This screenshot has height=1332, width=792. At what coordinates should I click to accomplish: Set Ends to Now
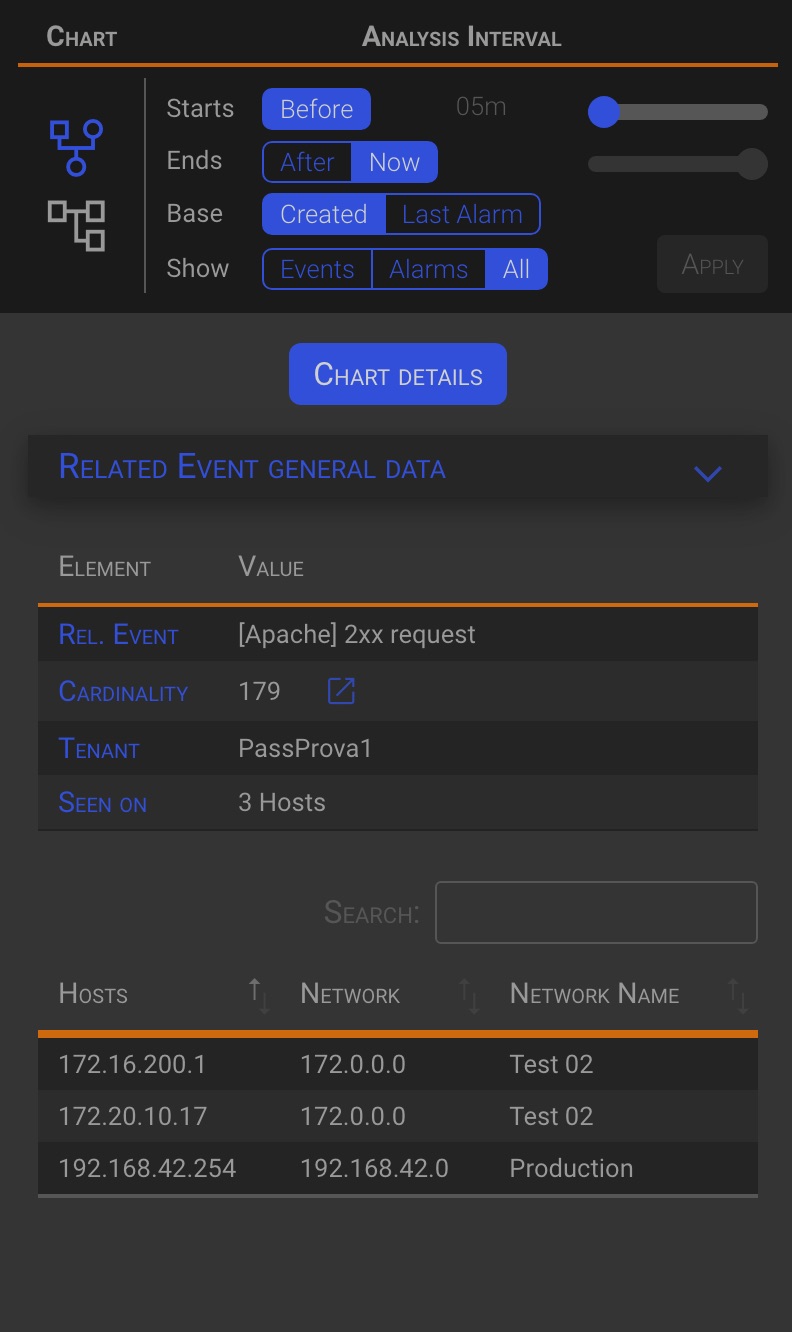394,162
